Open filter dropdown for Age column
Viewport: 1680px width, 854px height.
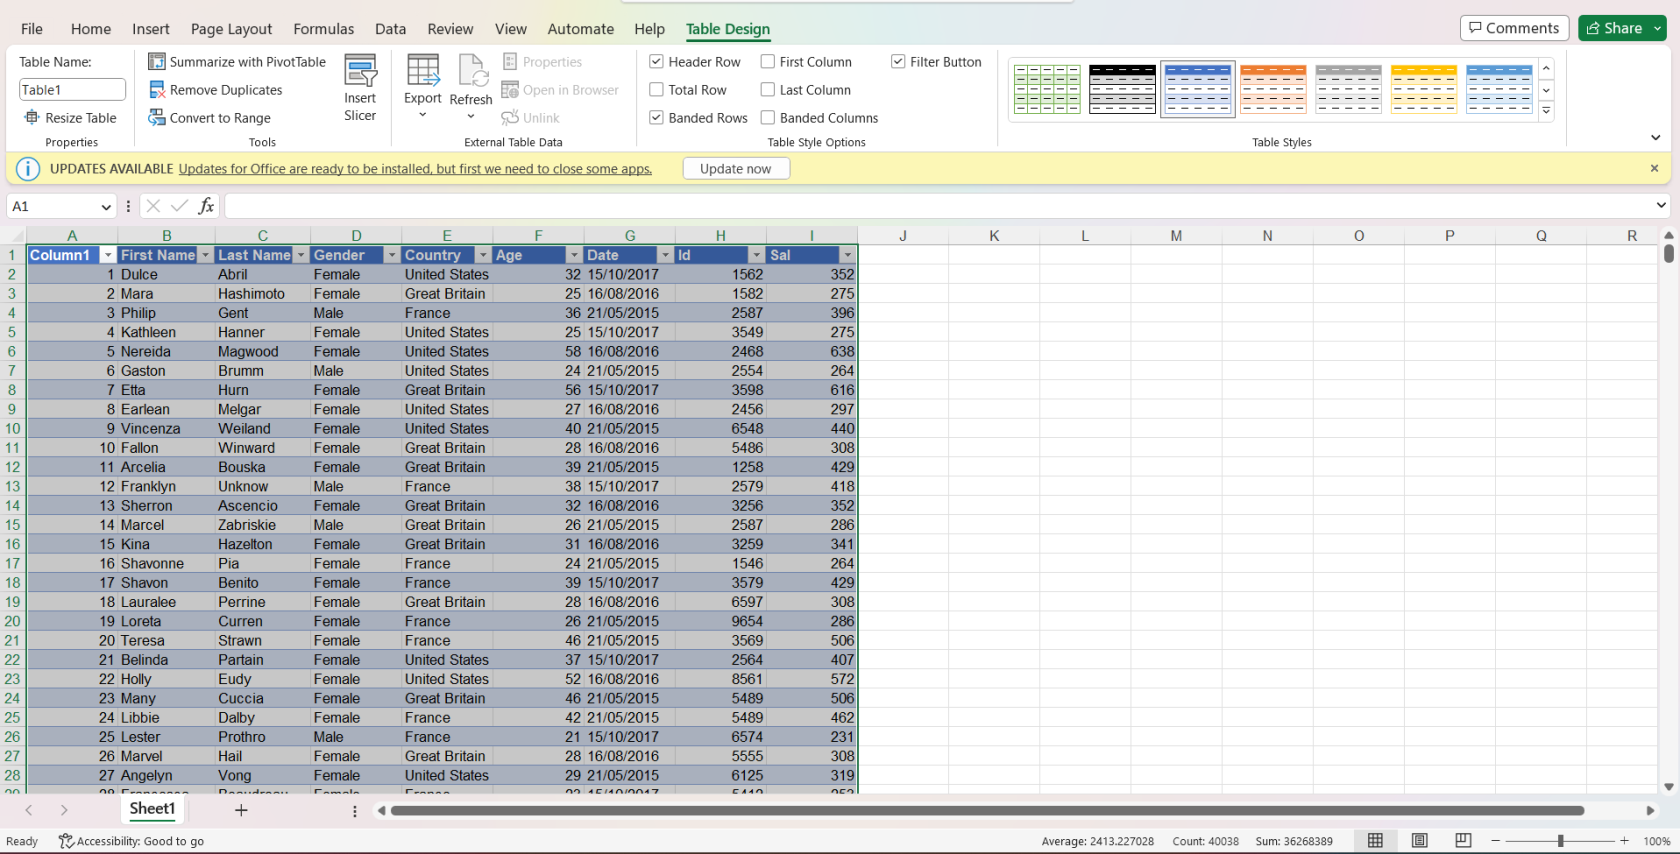(574, 255)
